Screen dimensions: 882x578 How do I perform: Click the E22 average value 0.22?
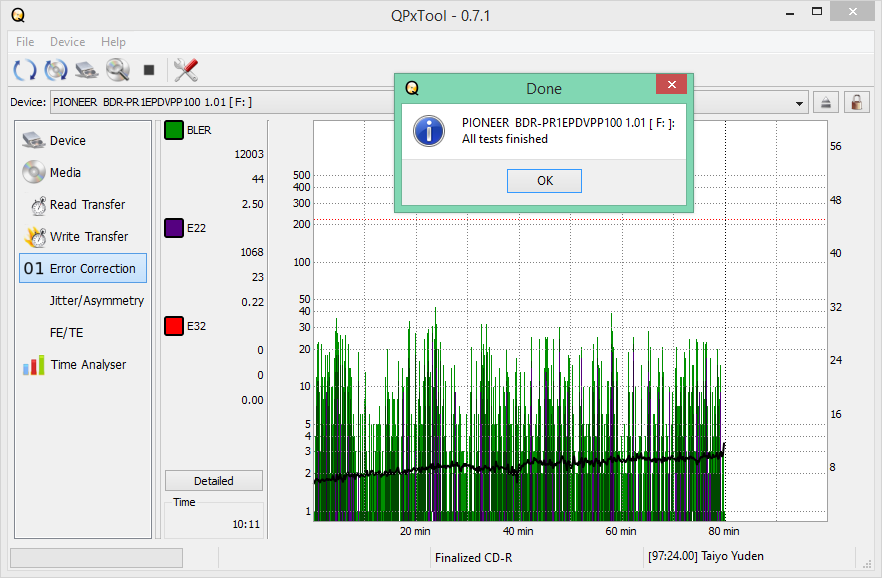pos(252,302)
